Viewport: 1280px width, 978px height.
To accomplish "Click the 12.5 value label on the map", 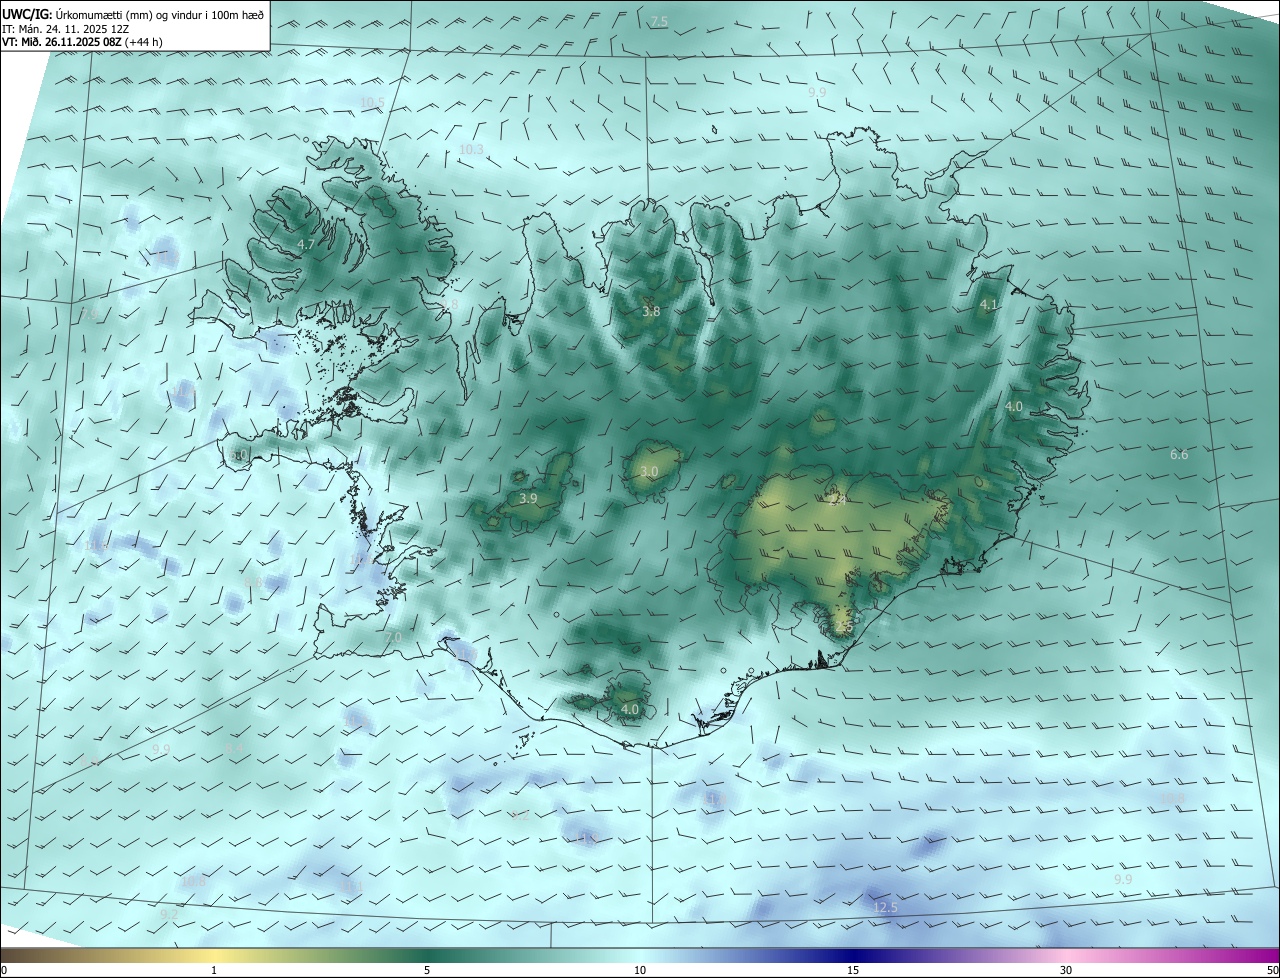I will [x=886, y=908].
